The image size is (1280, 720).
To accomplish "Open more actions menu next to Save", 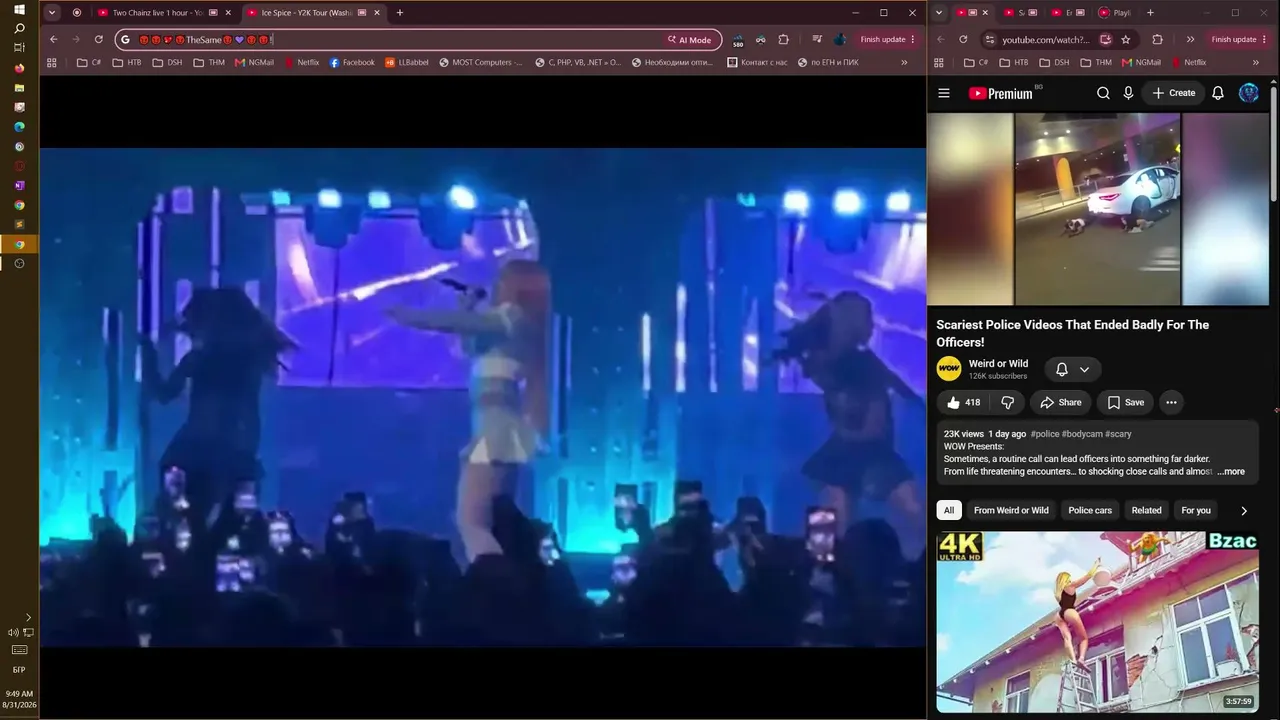I will [x=1171, y=402].
